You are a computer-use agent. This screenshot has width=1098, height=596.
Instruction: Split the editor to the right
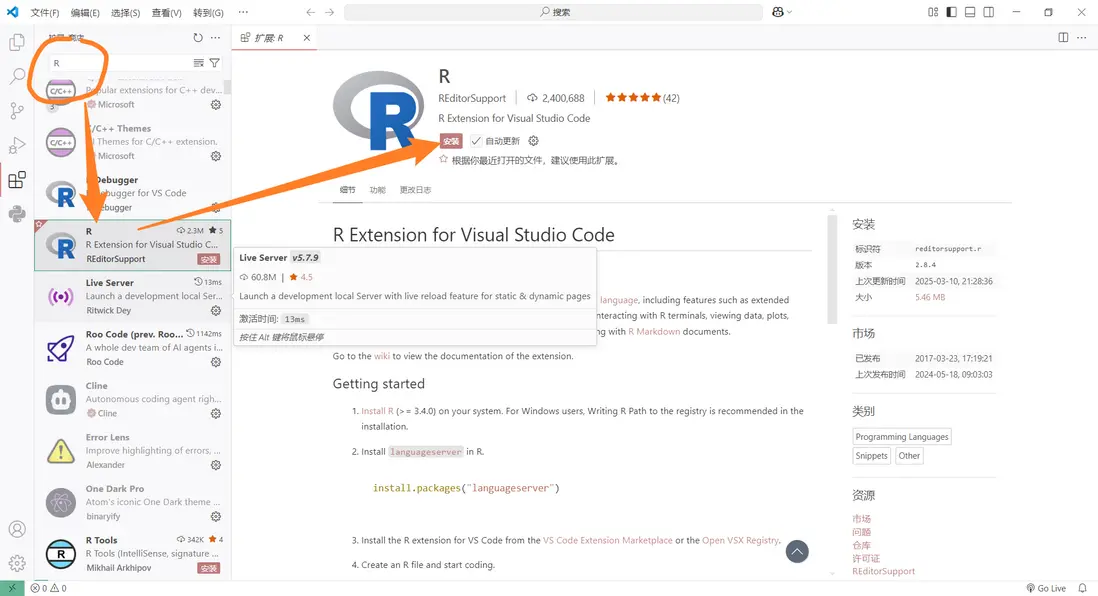(1063, 38)
